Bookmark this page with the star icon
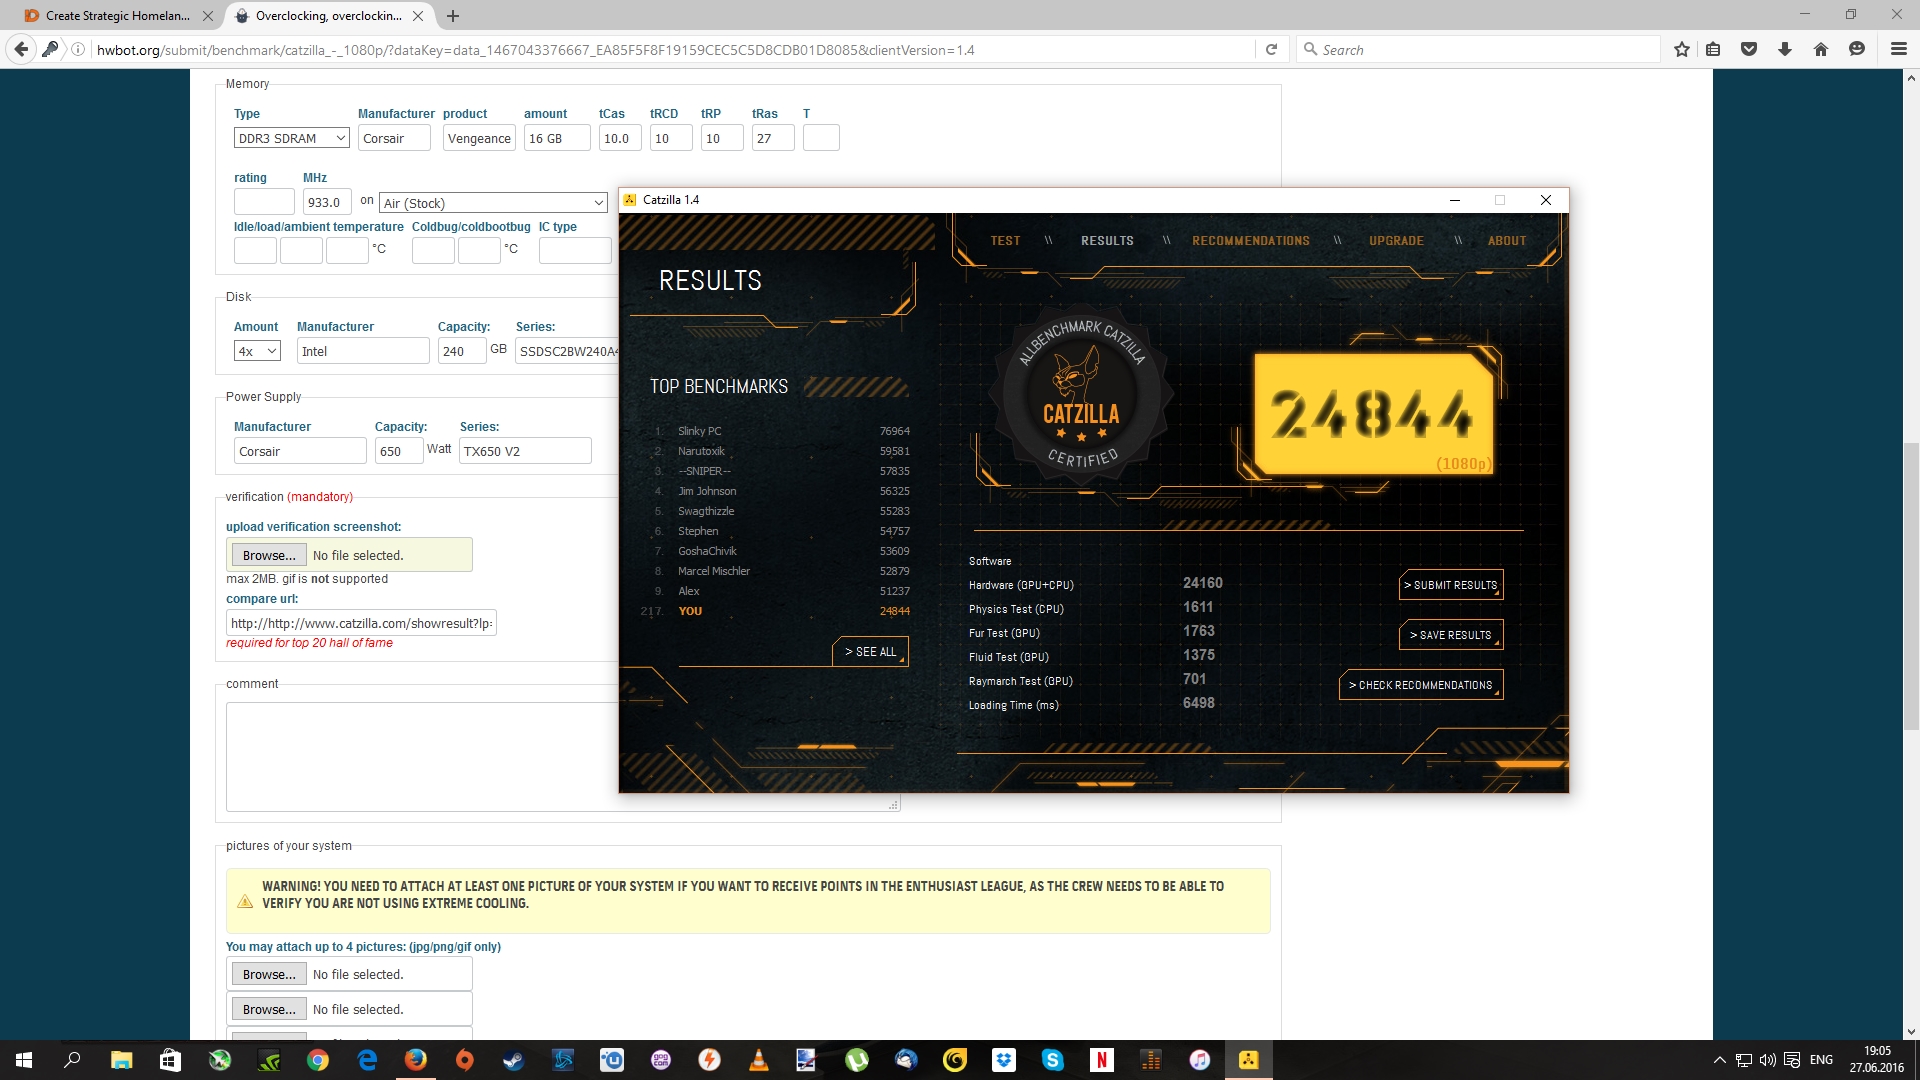The image size is (1920, 1080). 1682,49
